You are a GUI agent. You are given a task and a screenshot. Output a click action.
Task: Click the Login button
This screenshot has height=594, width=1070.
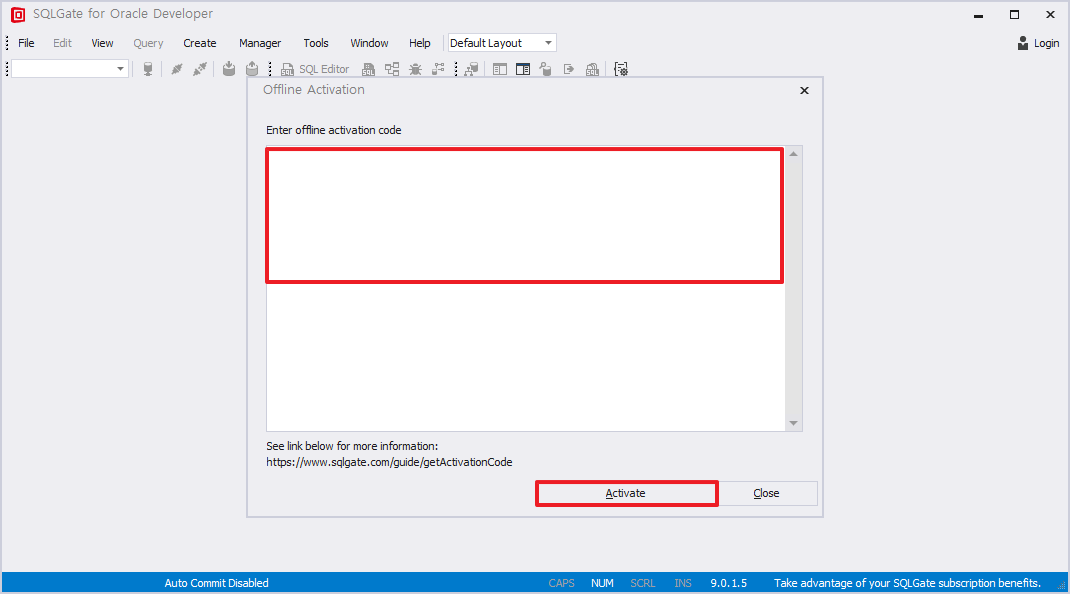(x=1038, y=43)
